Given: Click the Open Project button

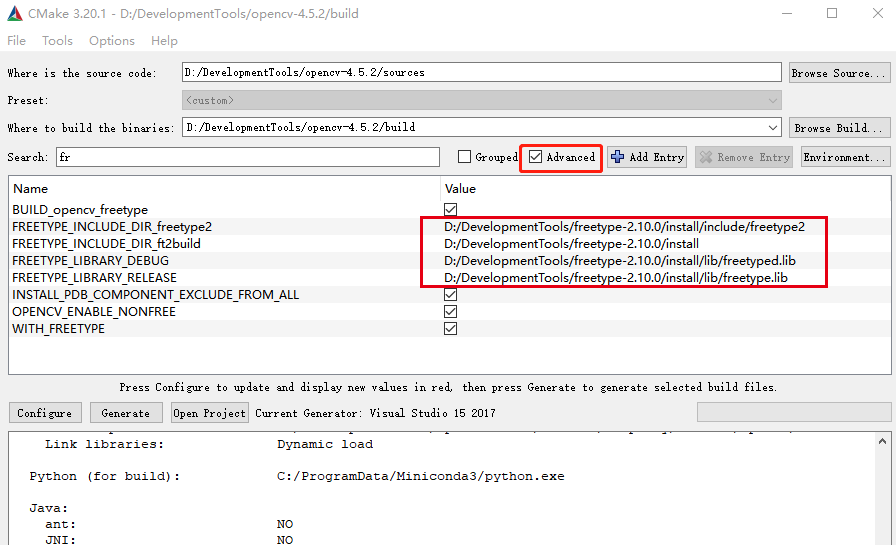Looking at the screenshot, I should [x=210, y=412].
